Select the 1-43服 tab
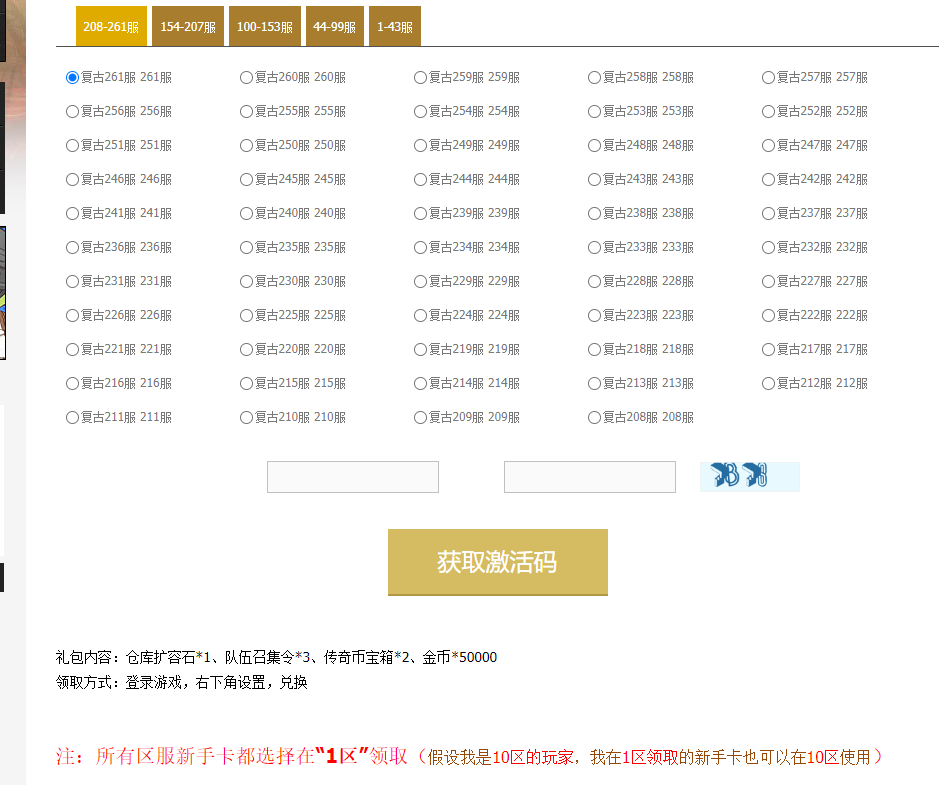This screenshot has height=785, width=939. (394, 27)
